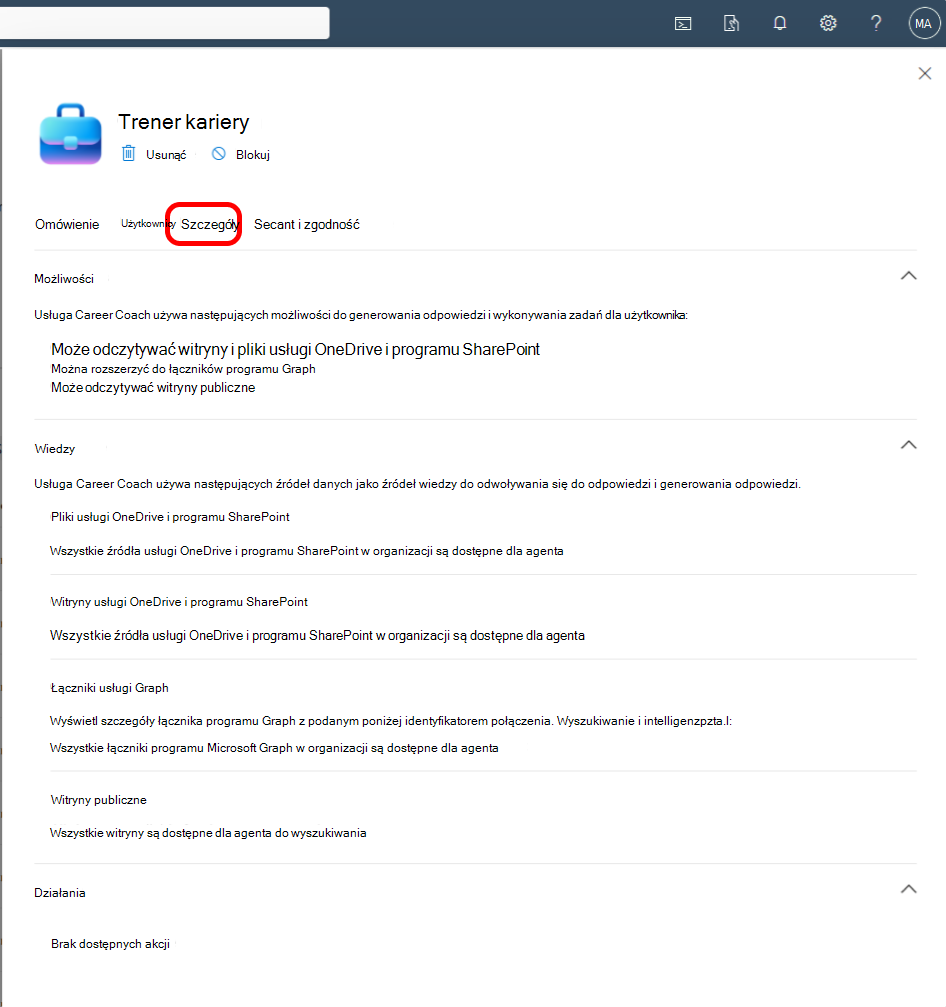This screenshot has height=1007, width=946.
Task: Click trash icon next to Usunąć
Action: coord(128,153)
